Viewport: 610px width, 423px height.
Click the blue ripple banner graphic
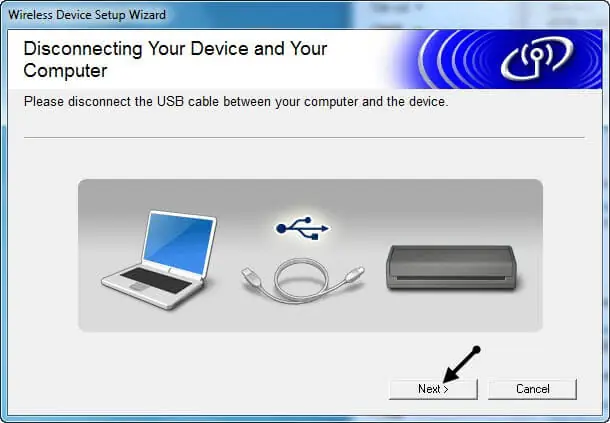[x=494, y=59]
